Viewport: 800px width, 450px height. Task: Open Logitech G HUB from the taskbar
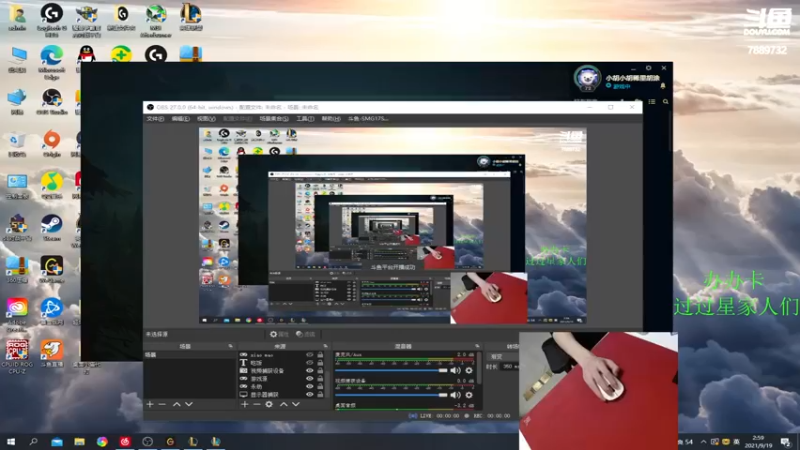tap(170, 441)
